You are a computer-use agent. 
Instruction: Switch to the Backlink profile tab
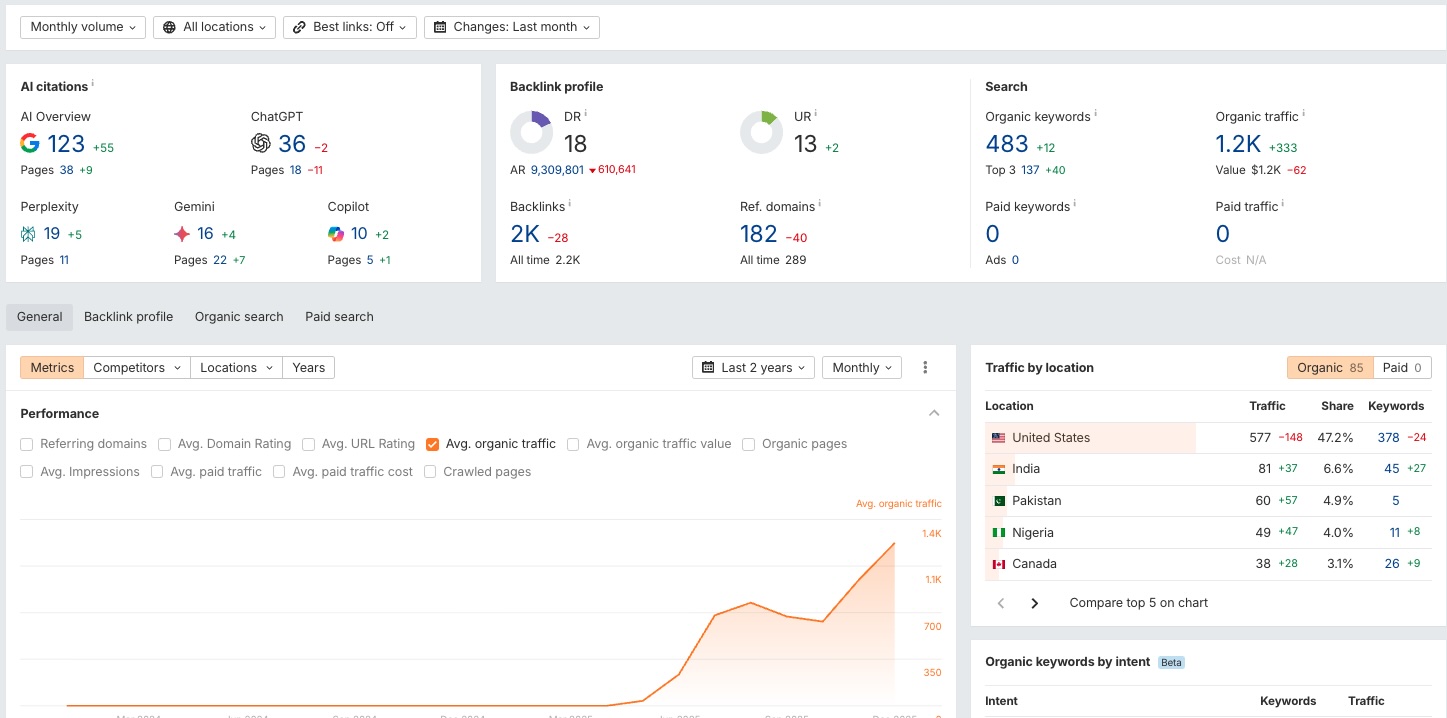(x=128, y=317)
